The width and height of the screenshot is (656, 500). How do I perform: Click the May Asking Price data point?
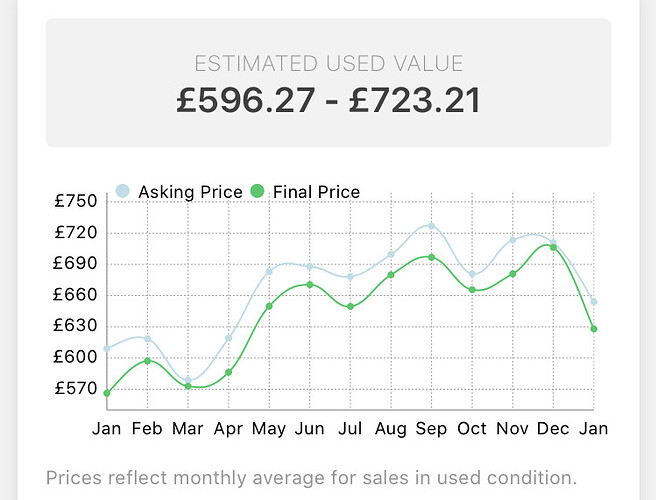269,271
